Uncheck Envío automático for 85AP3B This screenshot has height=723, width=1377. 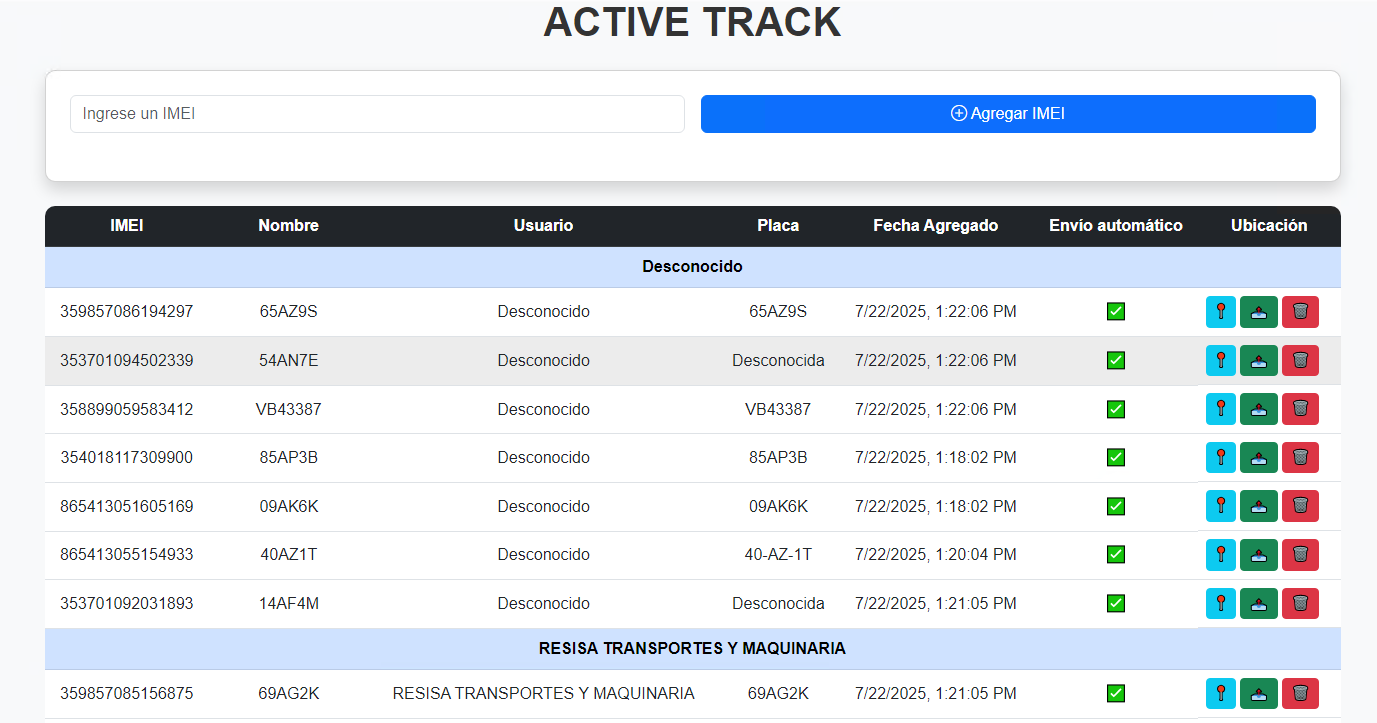coord(1116,458)
